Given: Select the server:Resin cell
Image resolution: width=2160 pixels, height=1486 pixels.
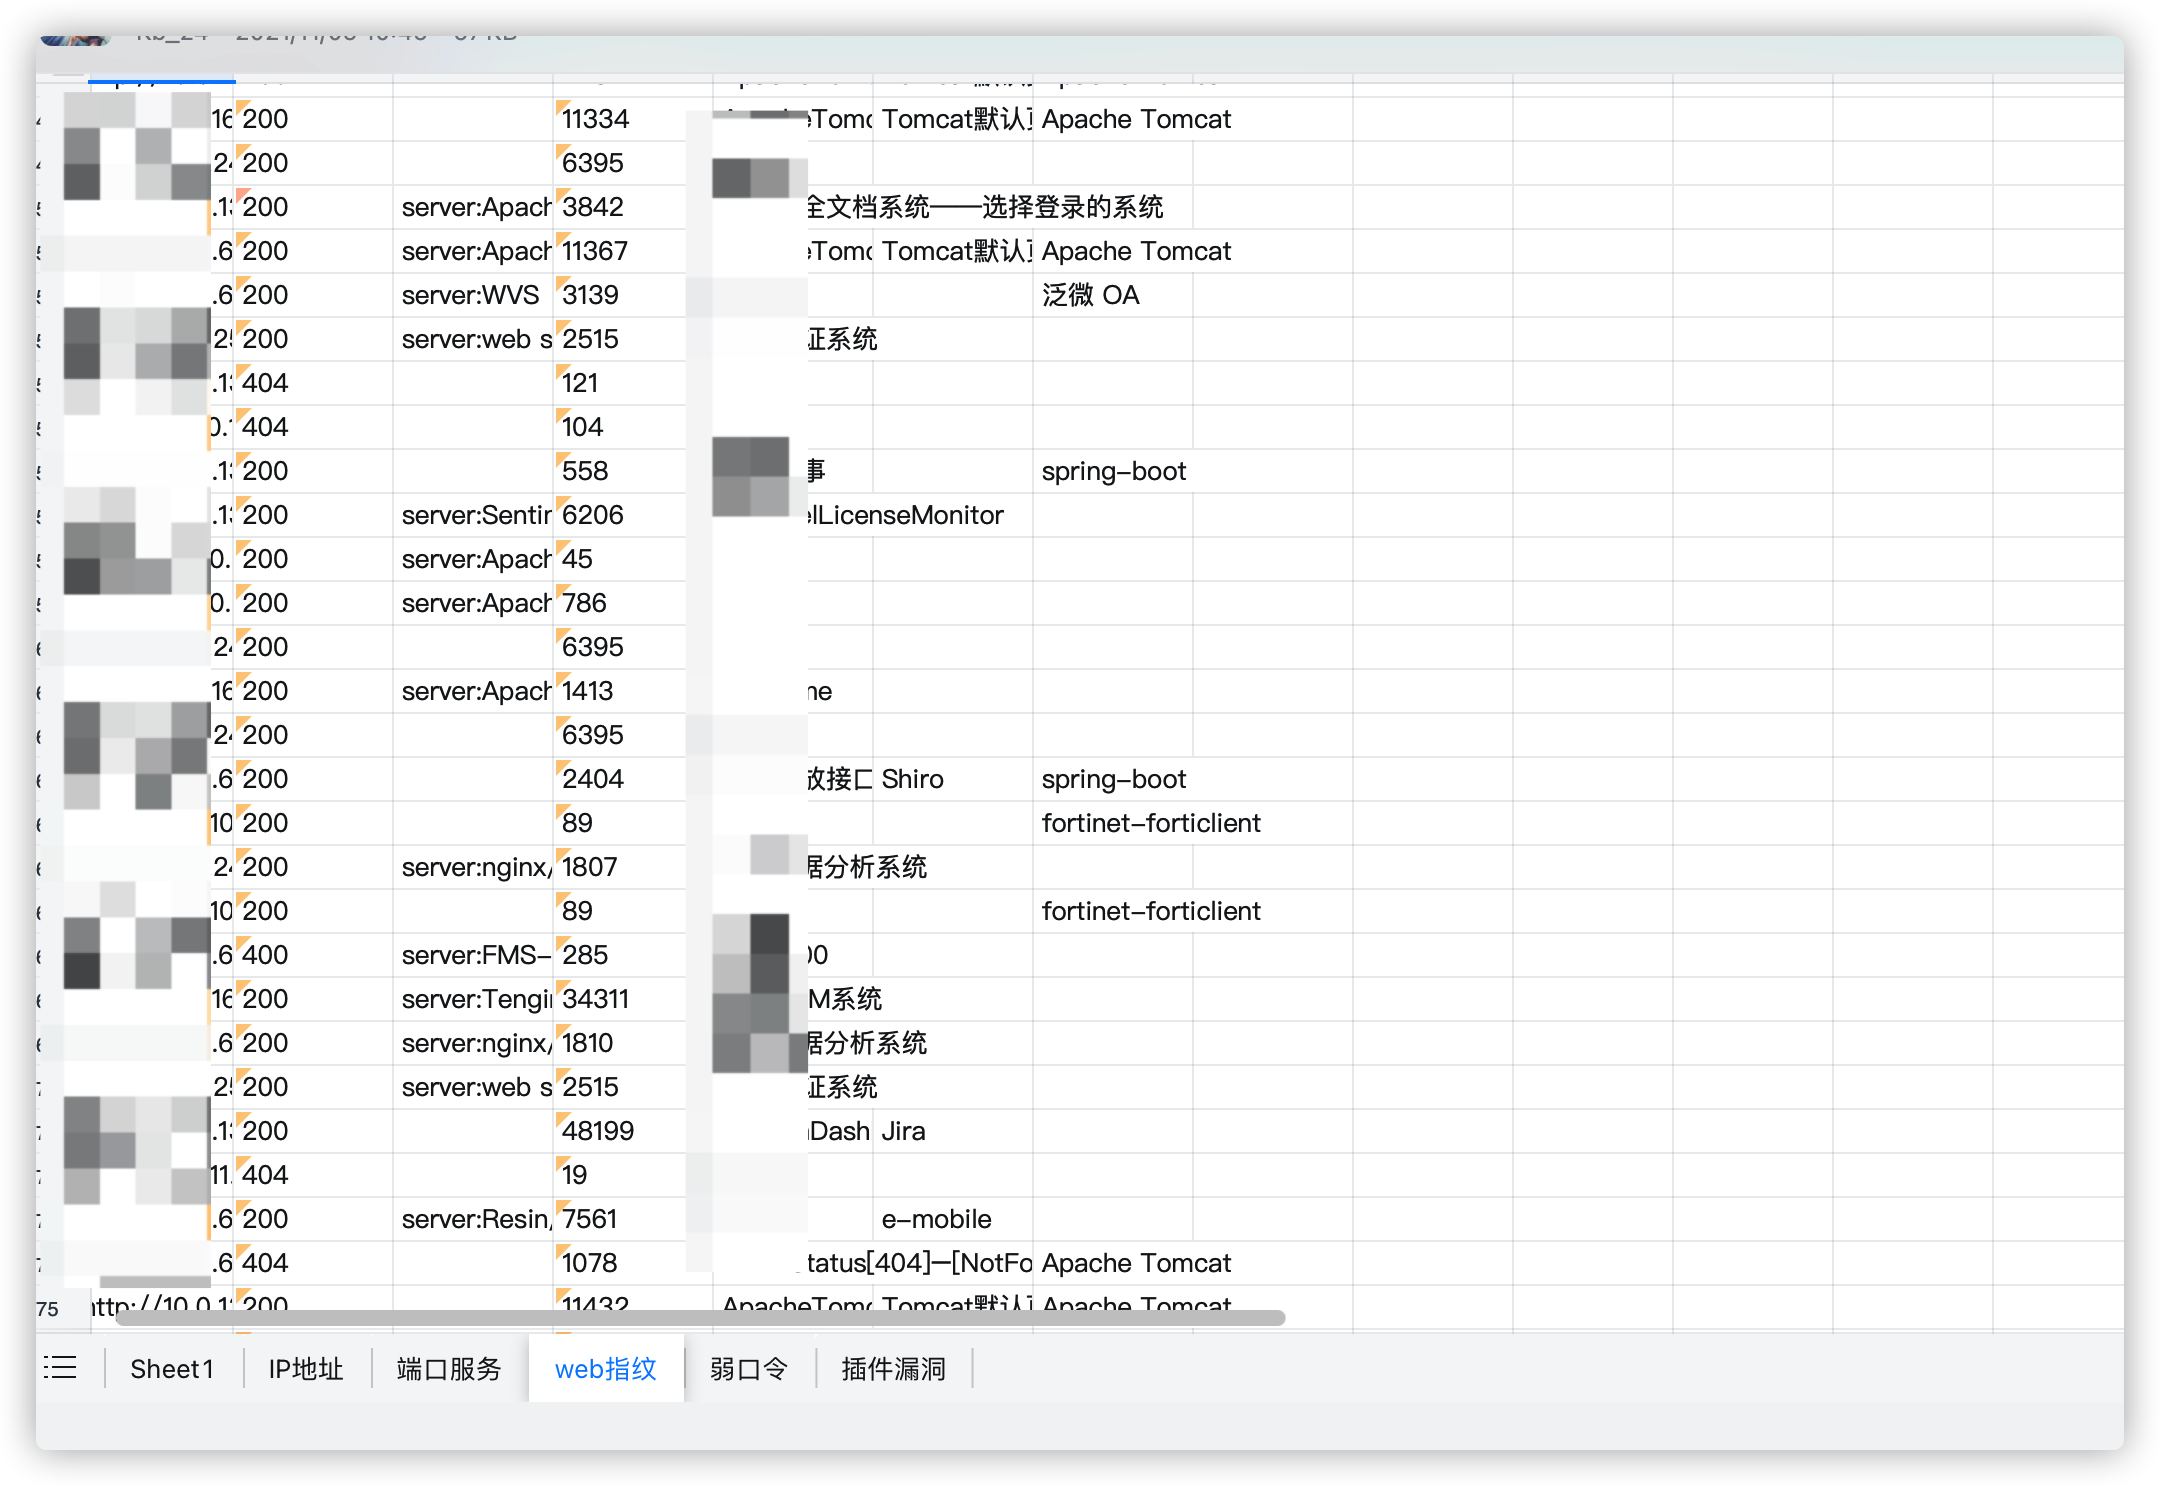Looking at the screenshot, I should [475, 1219].
